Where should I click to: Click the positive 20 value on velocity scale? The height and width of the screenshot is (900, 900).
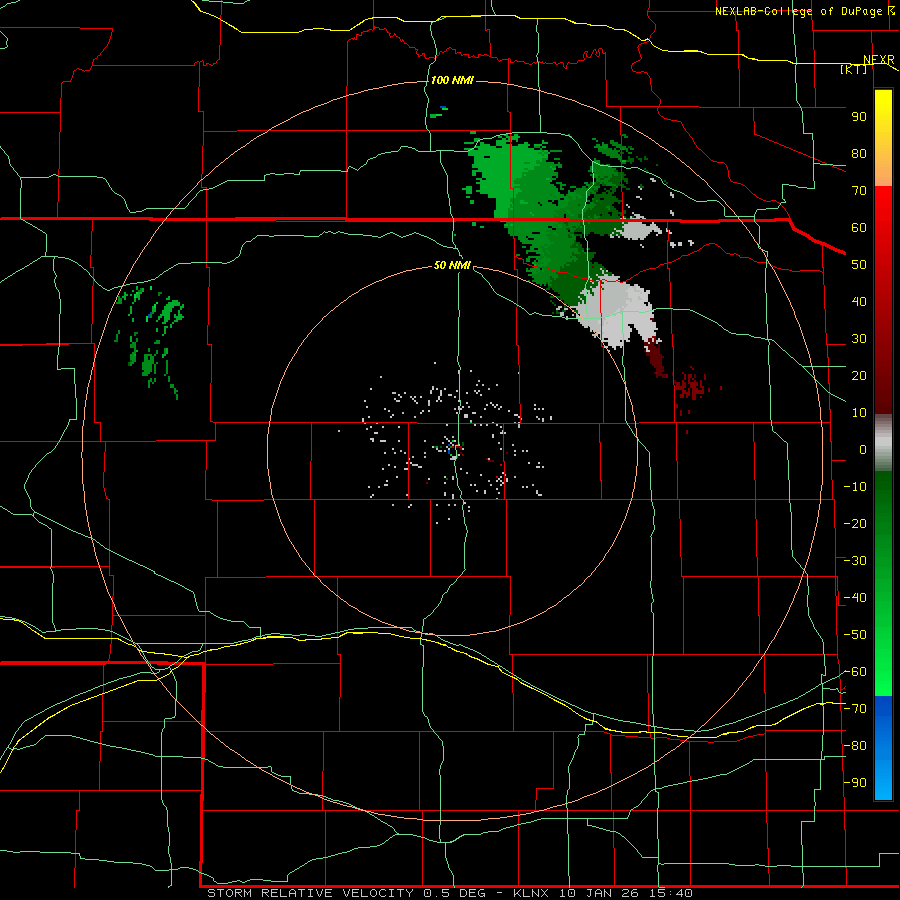859,375
